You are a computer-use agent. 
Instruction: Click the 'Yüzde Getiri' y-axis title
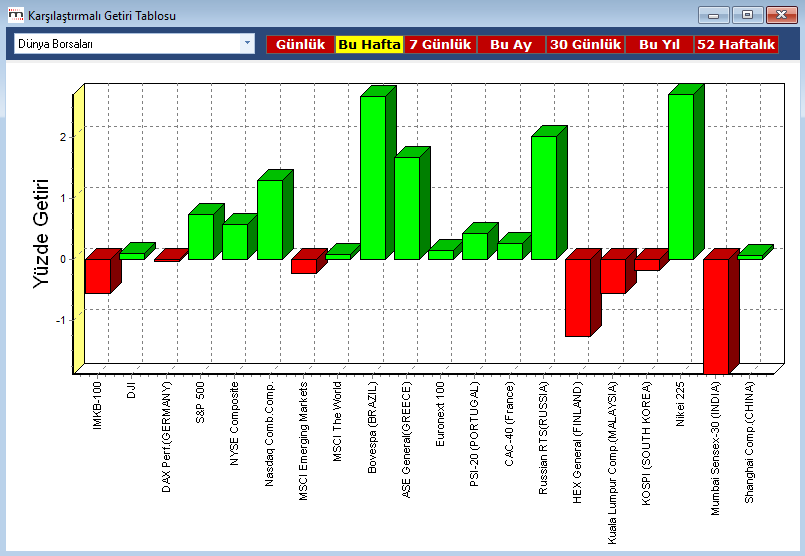[41, 234]
